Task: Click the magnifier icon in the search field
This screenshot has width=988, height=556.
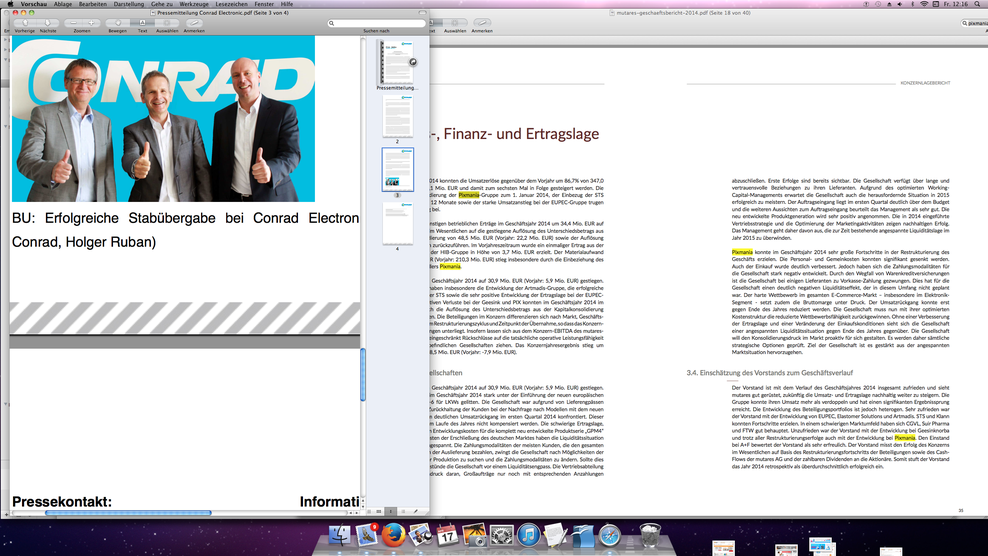Action: pos(331,23)
